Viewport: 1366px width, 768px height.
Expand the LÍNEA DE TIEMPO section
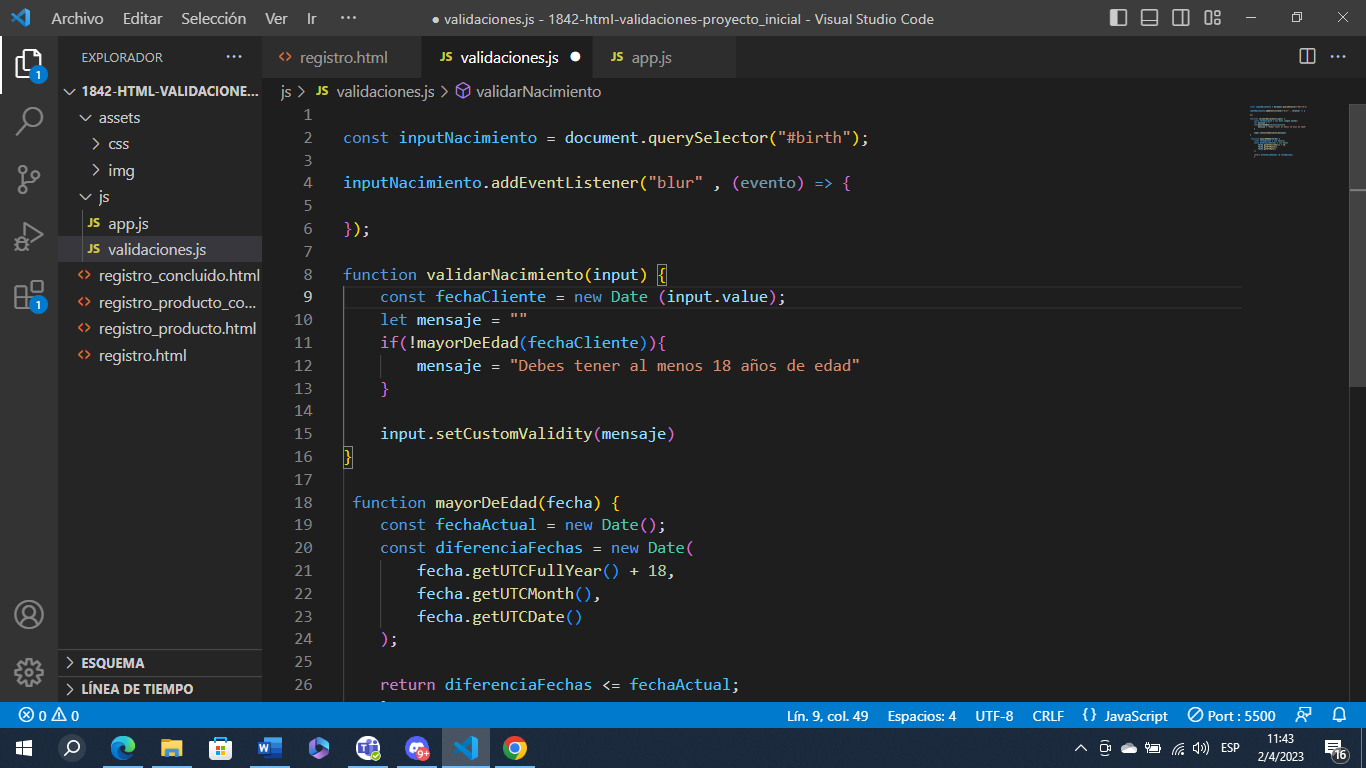pyautogui.click(x=160, y=689)
